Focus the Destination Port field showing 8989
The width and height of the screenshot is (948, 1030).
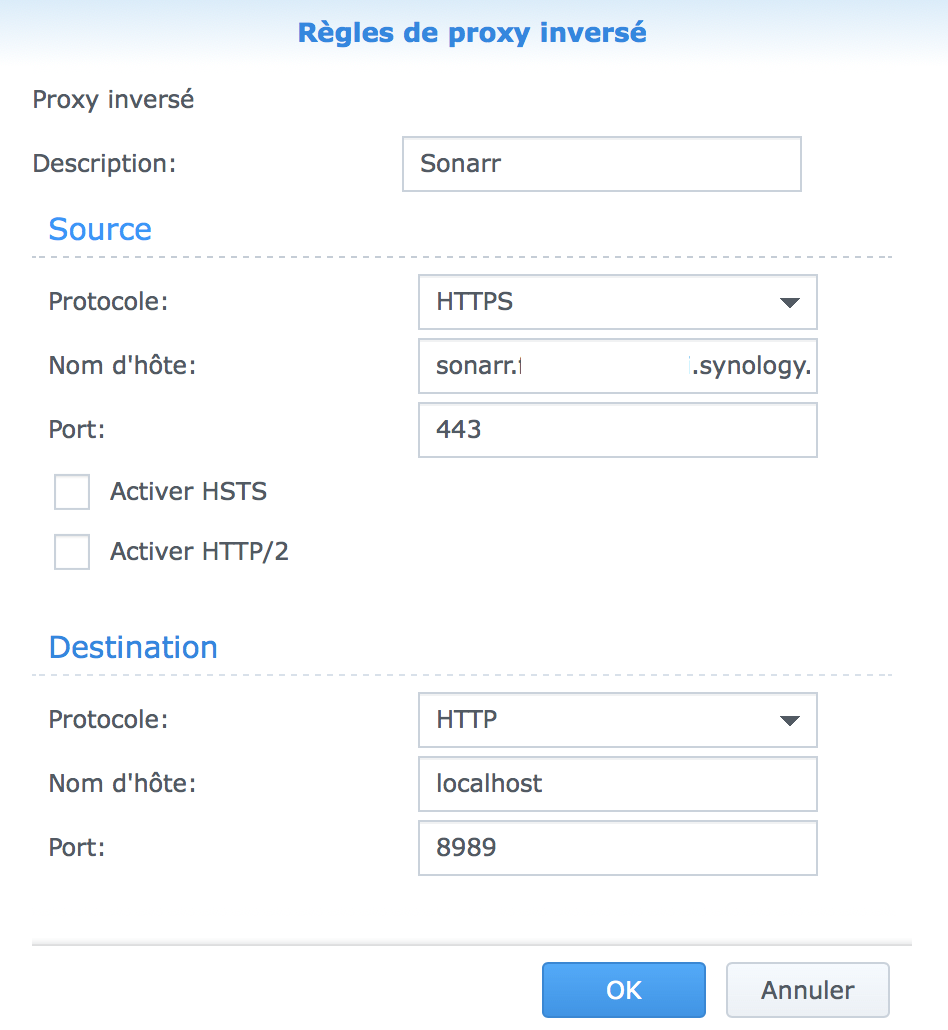coord(617,848)
